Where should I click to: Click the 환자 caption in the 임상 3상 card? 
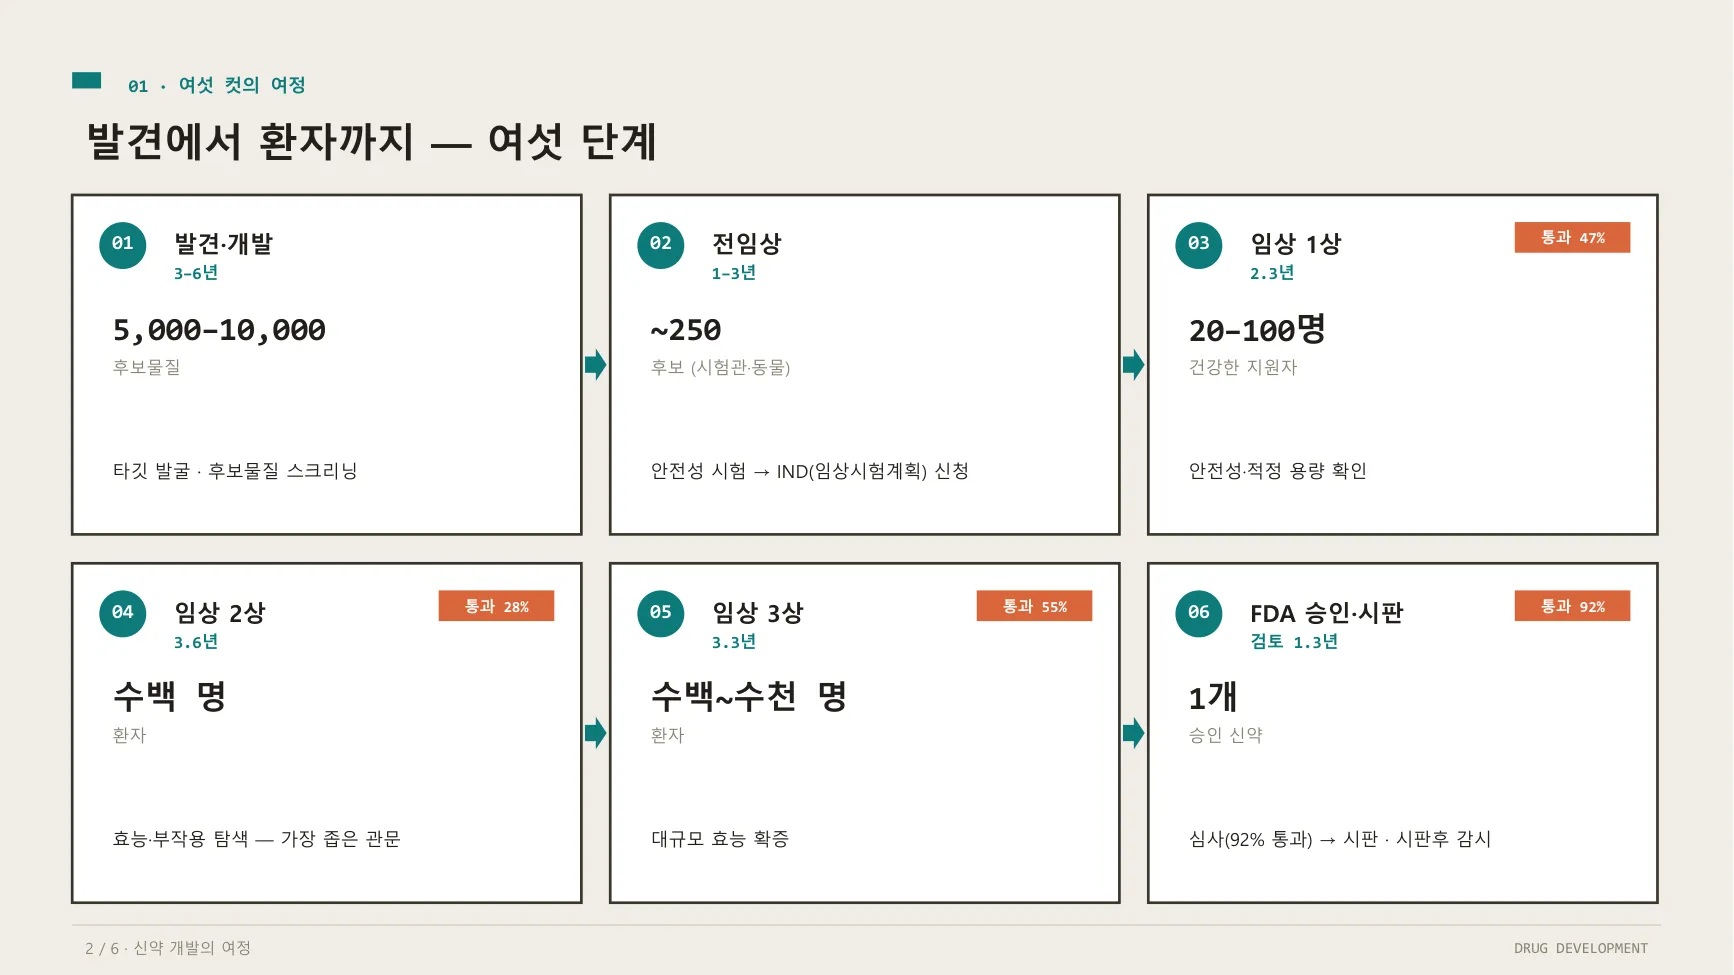(668, 735)
